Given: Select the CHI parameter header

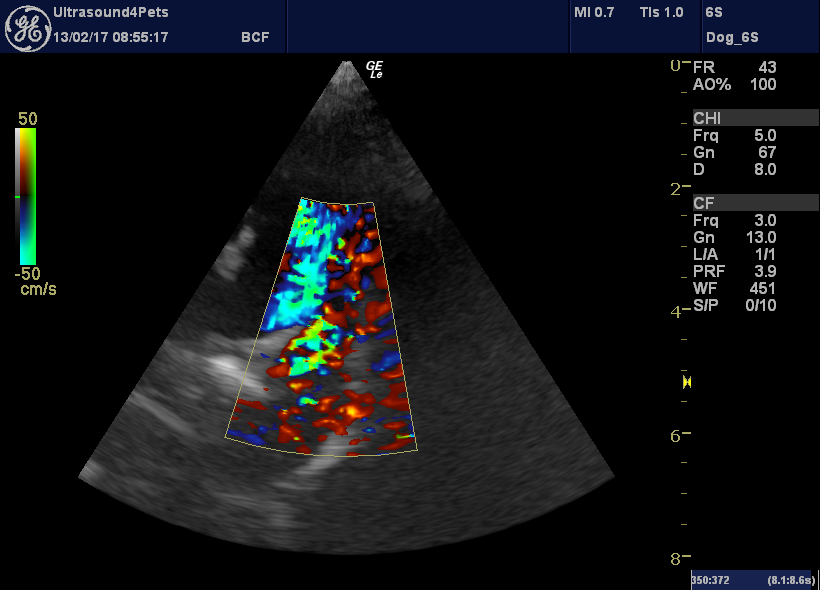Looking at the screenshot, I should 755,118.
